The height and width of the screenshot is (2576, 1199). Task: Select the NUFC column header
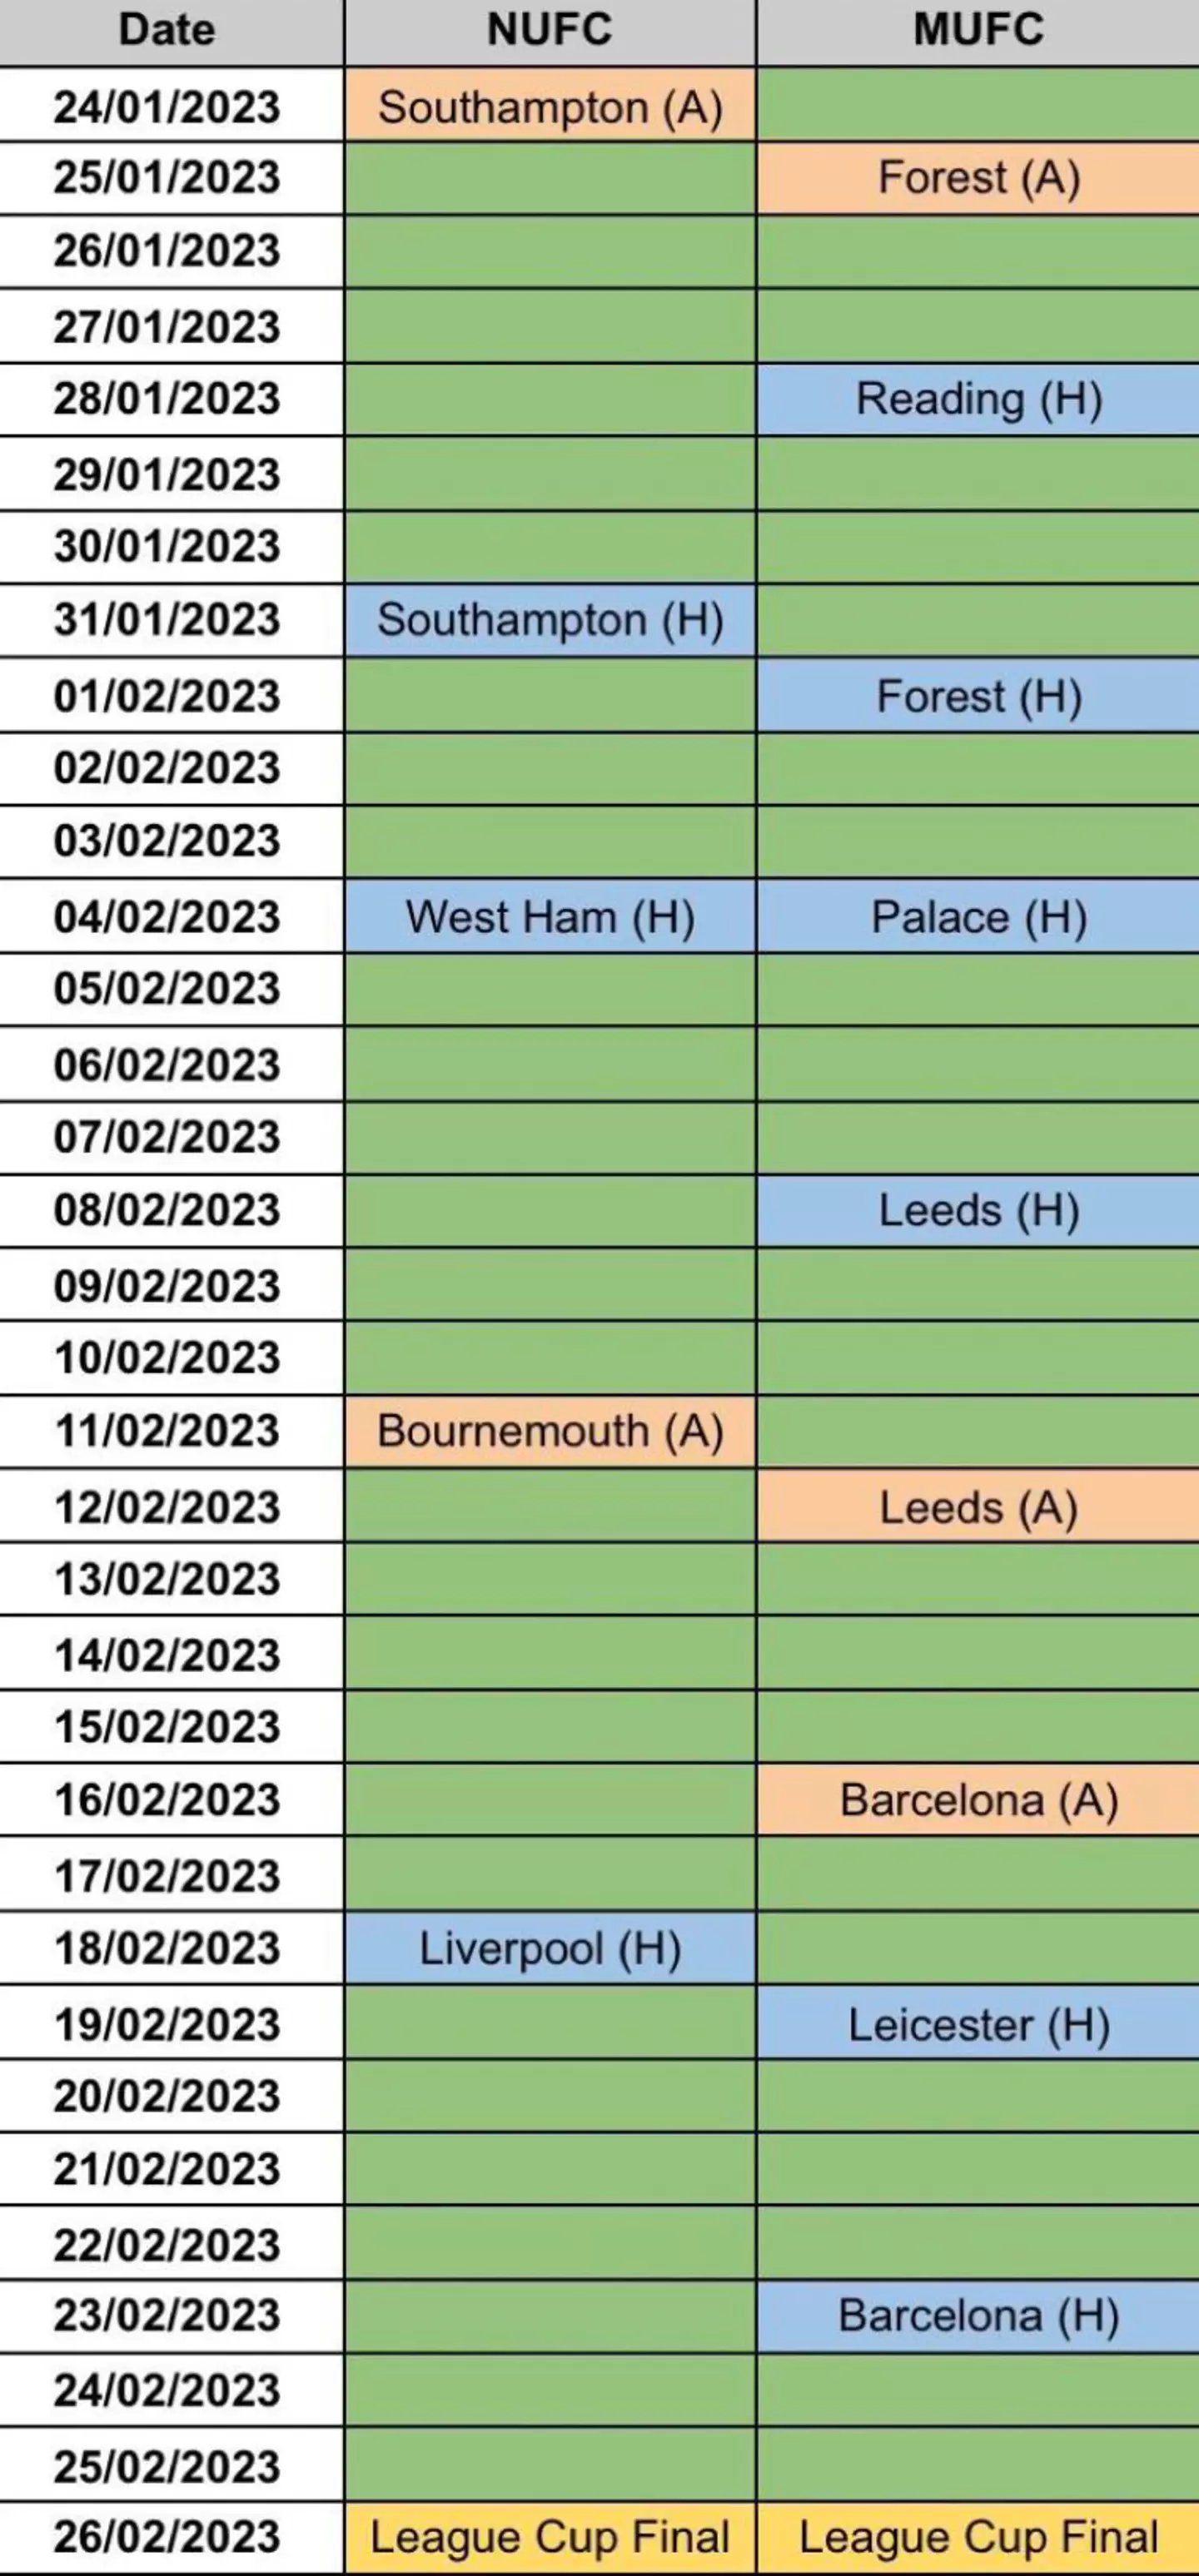549,30
